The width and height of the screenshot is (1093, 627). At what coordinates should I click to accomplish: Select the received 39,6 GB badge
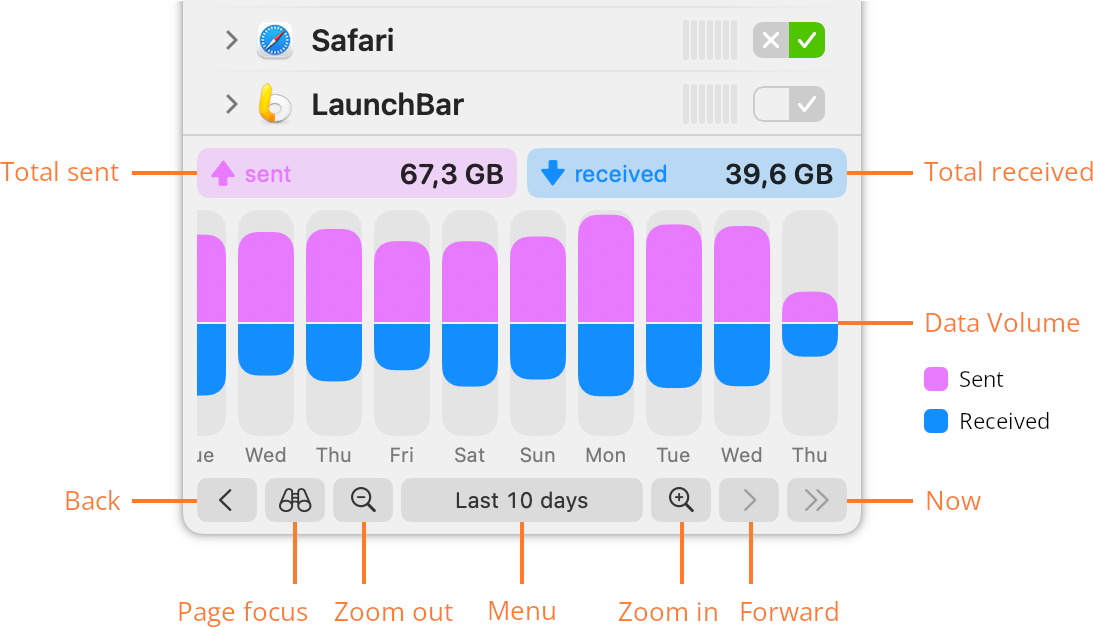coord(687,173)
